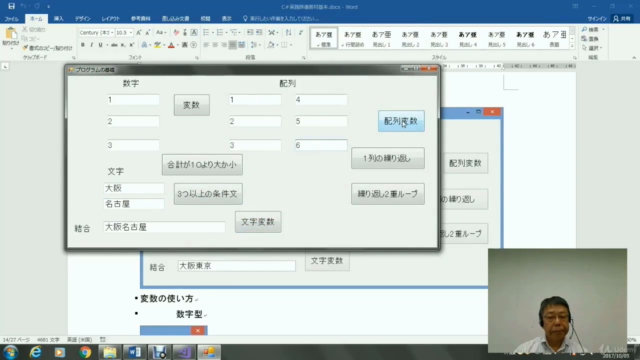Click the Cut scissors icon
The height and width of the screenshot is (360, 640).
point(25,29)
